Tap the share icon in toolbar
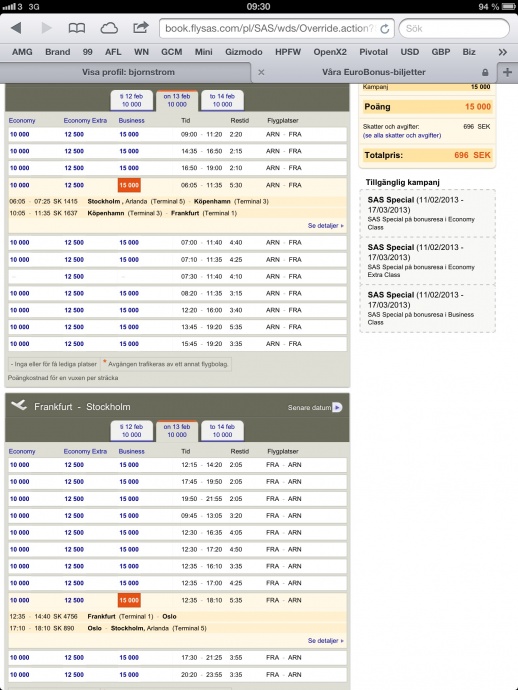This screenshot has height=690, width=518. click(141, 27)
